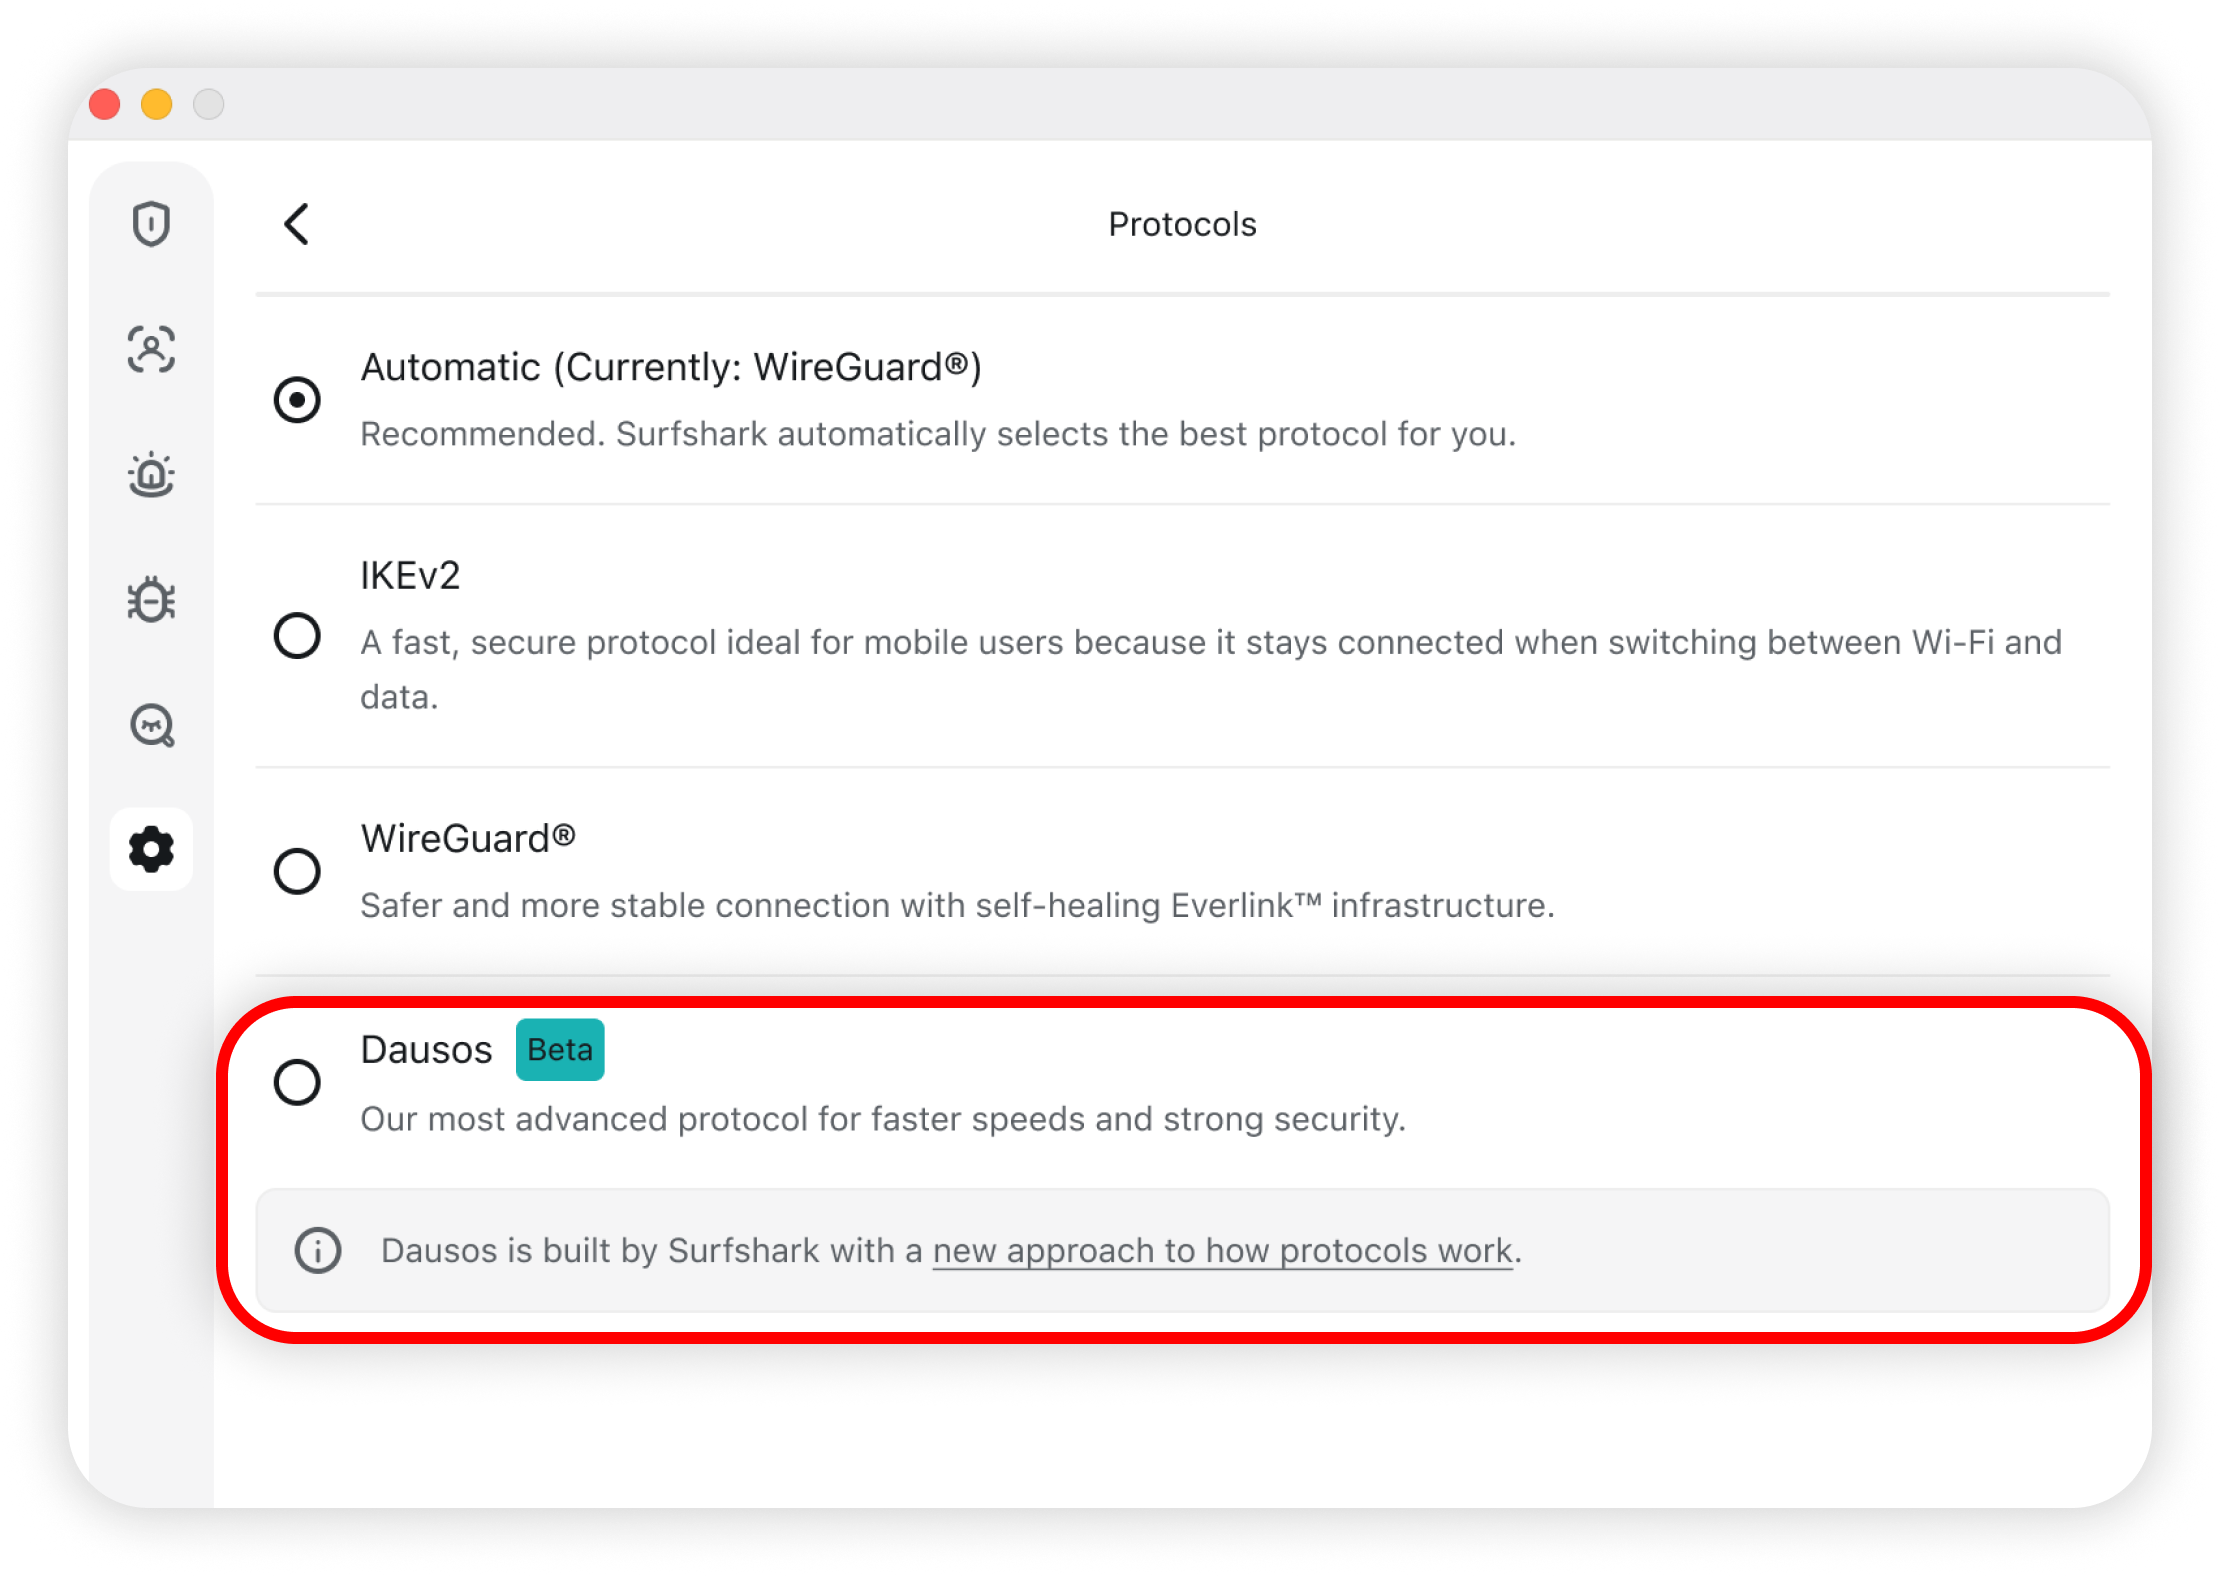Click the info icon in Dausos note

tap(318, 1250)
